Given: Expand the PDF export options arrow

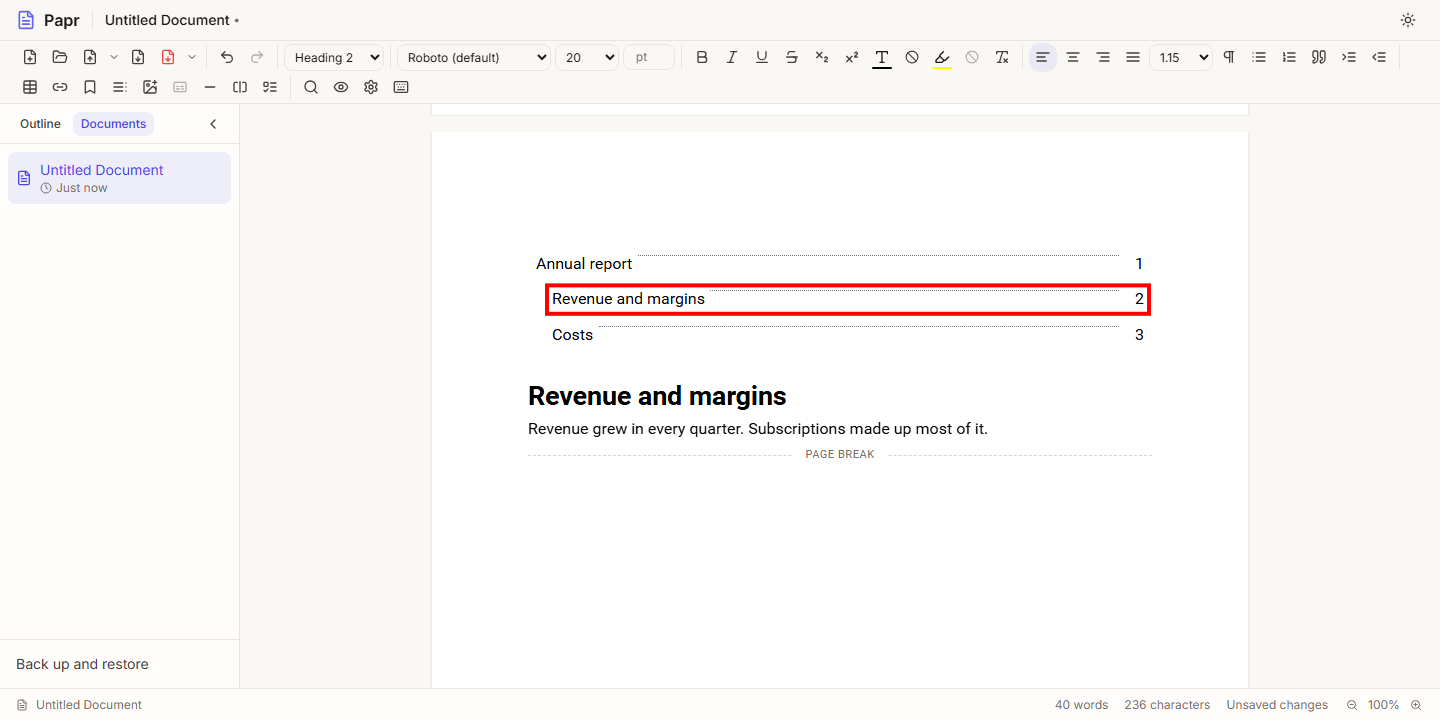Looking at the screenshot, I should 192,57.
